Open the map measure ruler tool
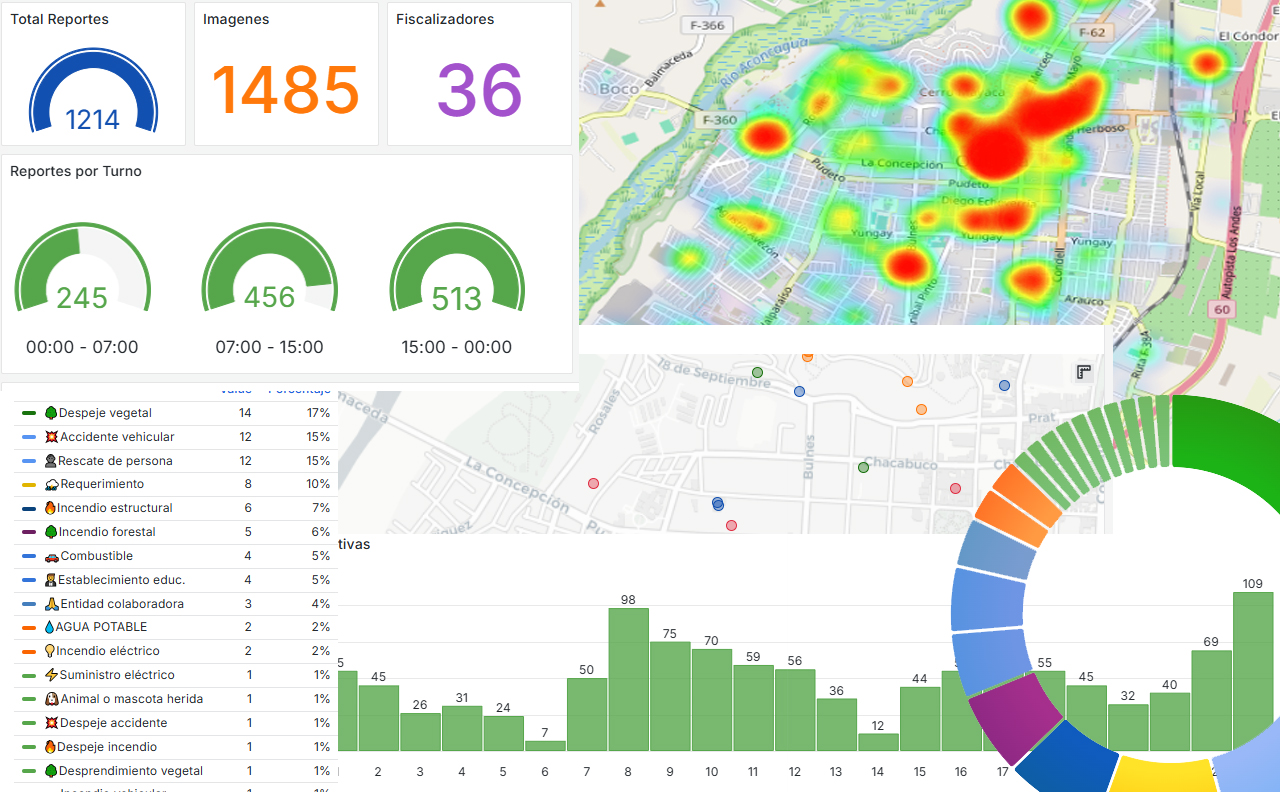The width and height of the screenshot is (1280, 792). point(1083,372)
